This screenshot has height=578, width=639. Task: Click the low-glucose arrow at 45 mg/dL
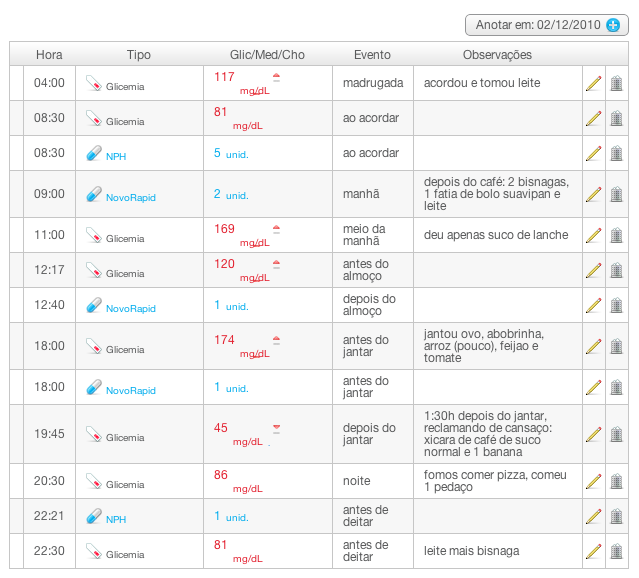276,428
